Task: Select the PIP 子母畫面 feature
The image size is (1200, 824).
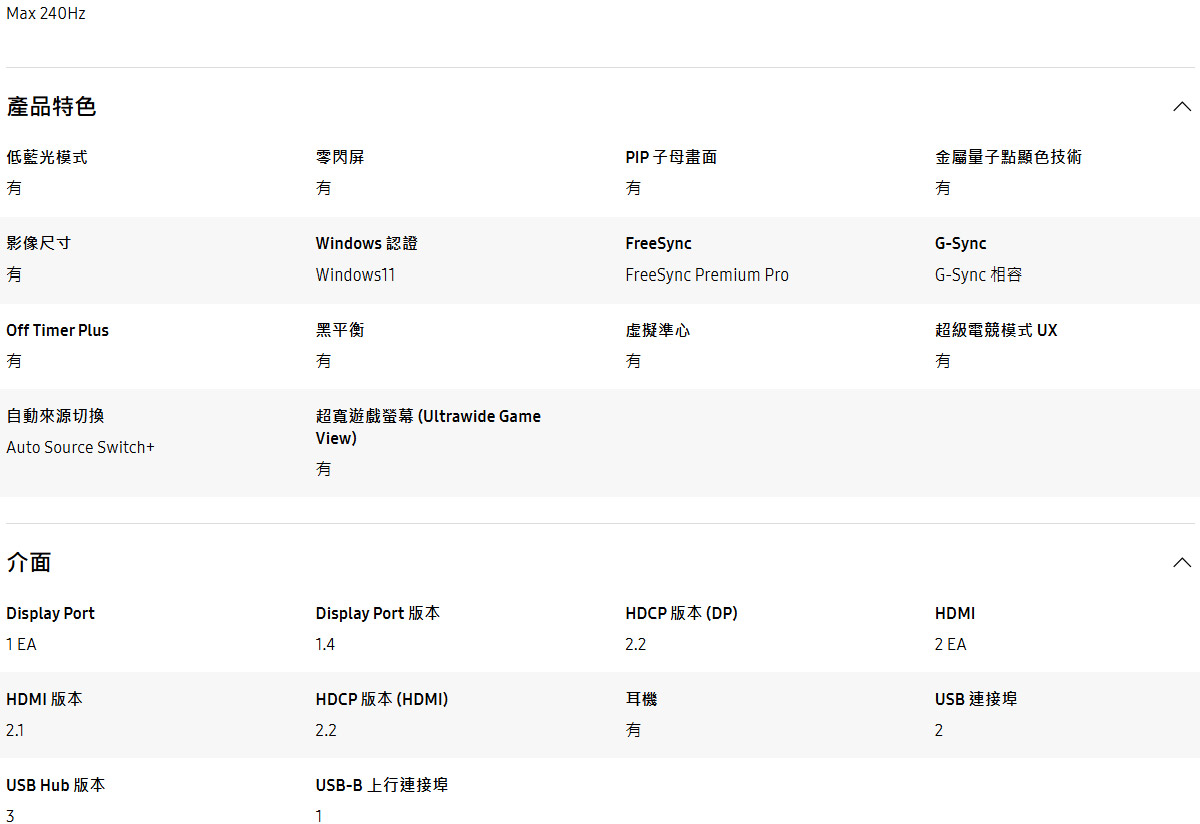Action: coord(671,156)
